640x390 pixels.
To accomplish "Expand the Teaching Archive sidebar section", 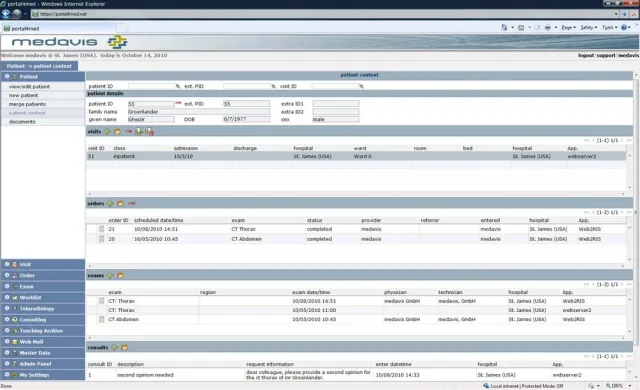I will (x=43, y=330).
